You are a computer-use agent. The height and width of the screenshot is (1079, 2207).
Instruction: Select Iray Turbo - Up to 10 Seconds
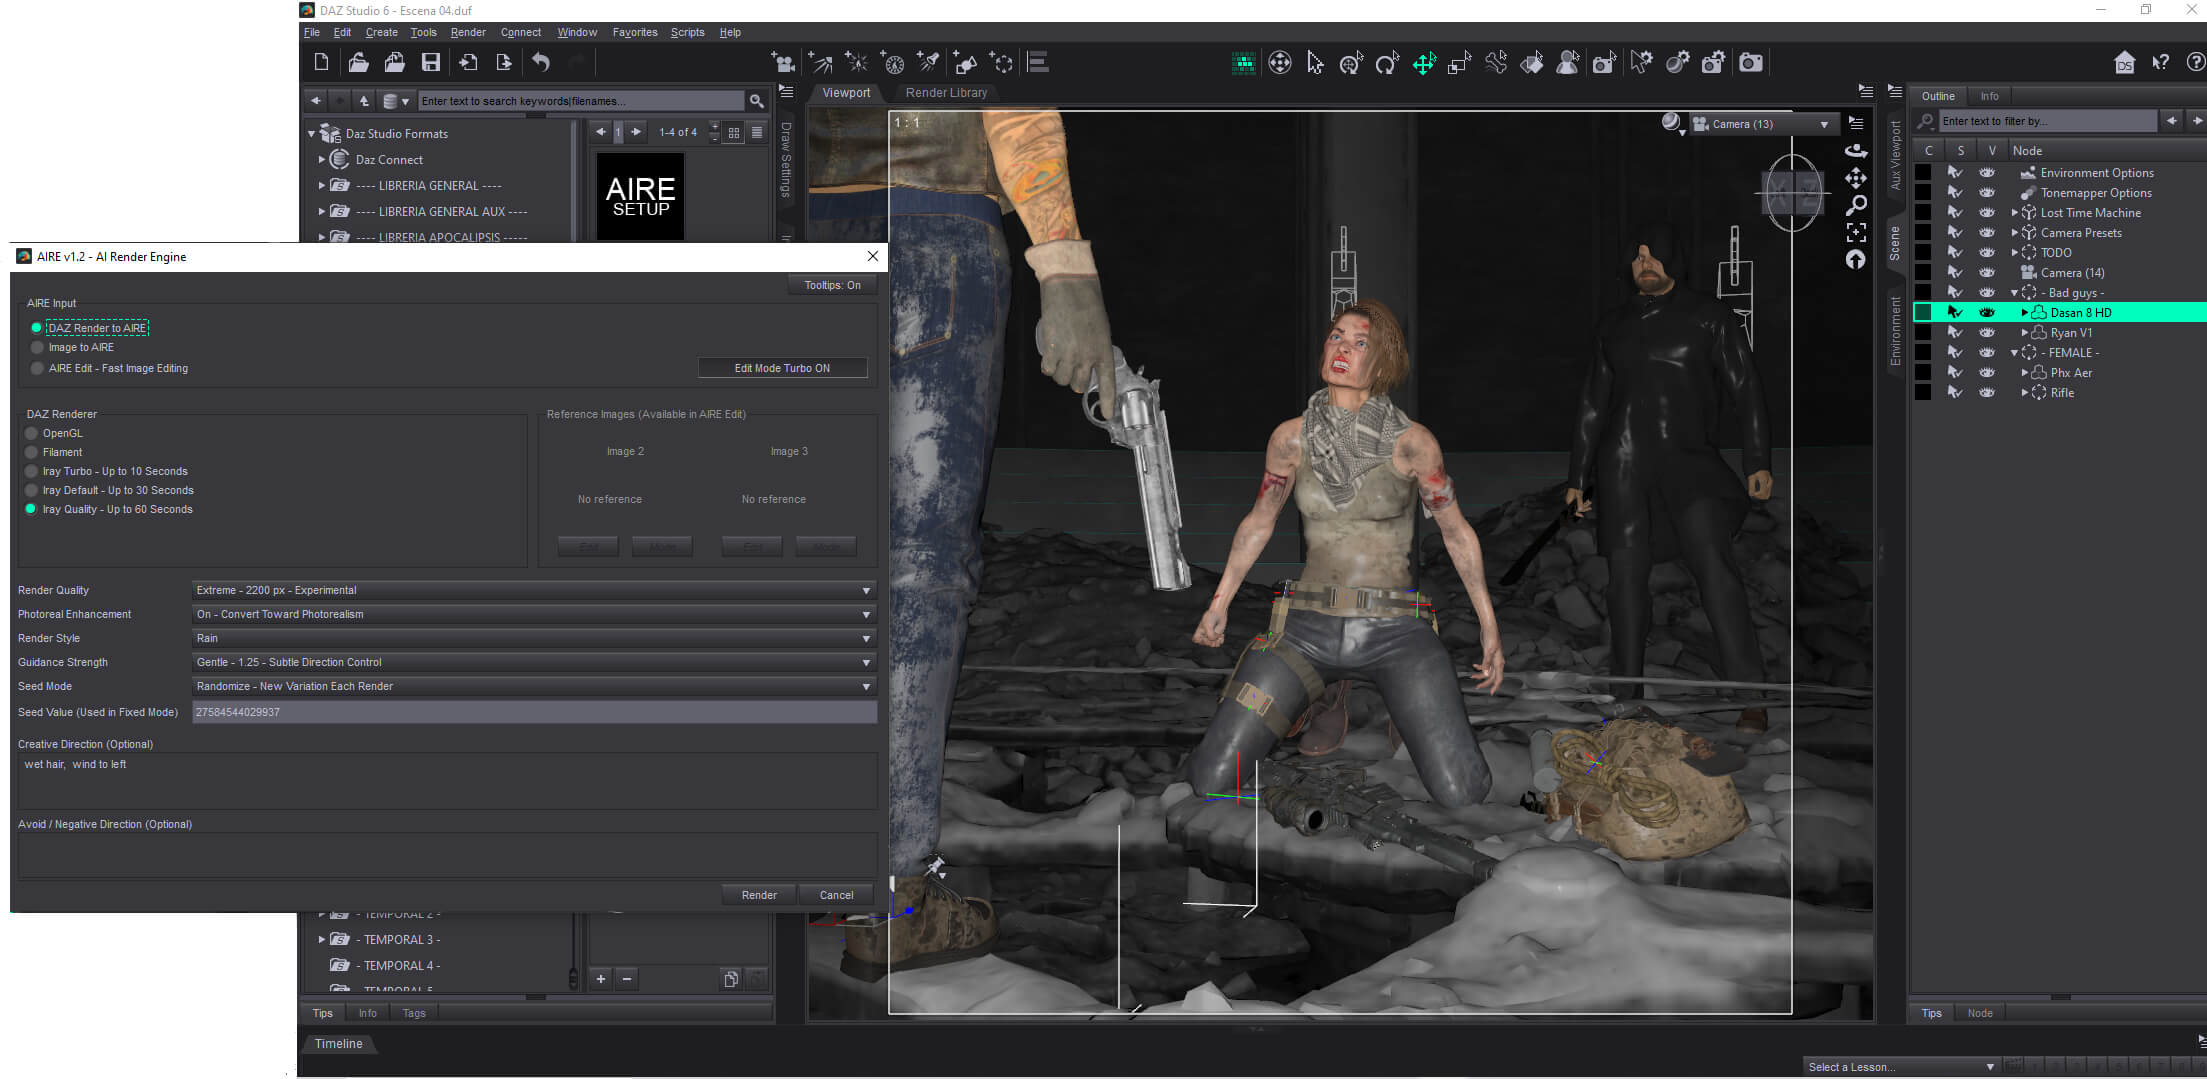pos(31,471)
